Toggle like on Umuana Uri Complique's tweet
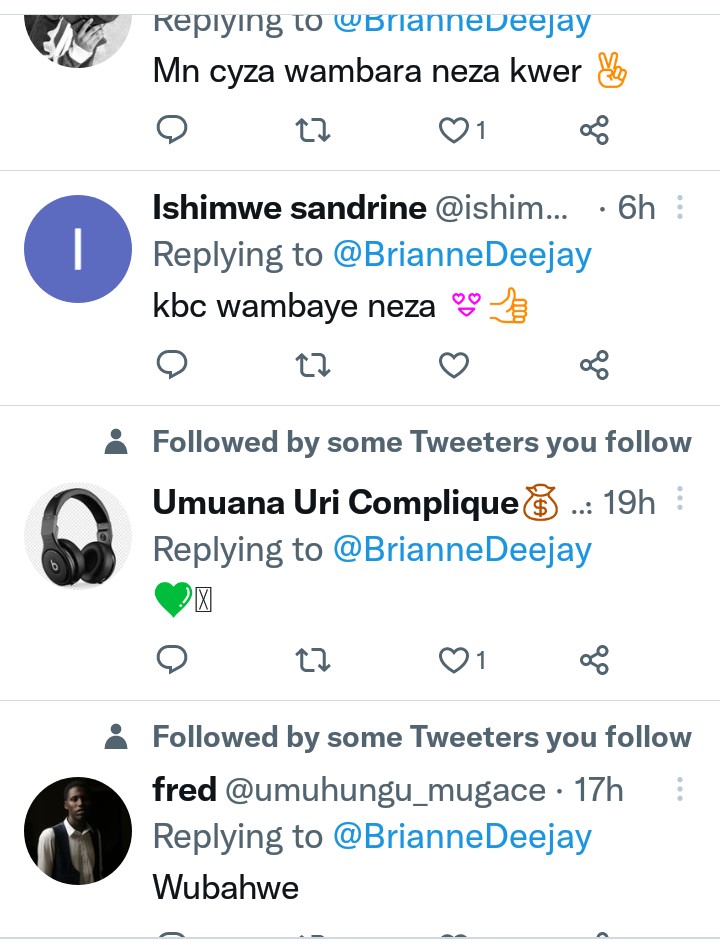The image size is (720, 942). click(x=455, y=660)
